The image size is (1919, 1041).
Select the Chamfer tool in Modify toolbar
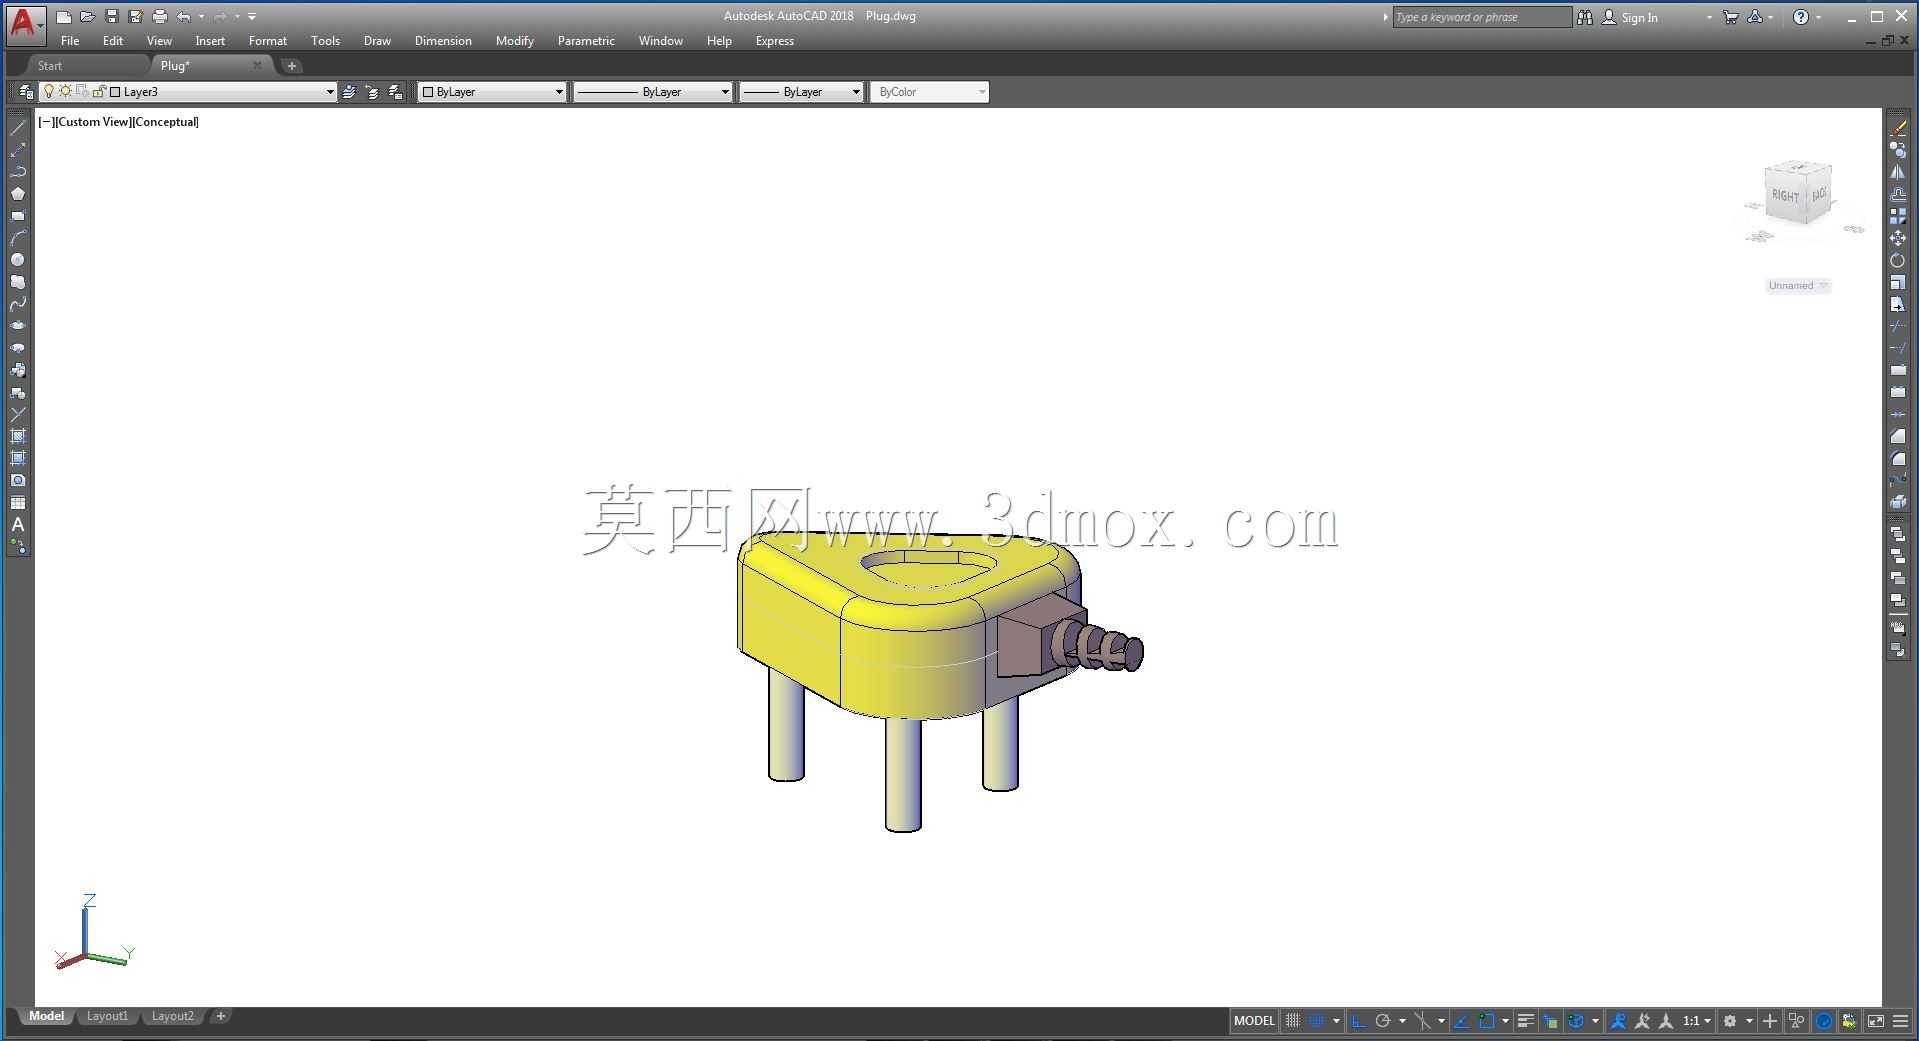click(1898, 437)
